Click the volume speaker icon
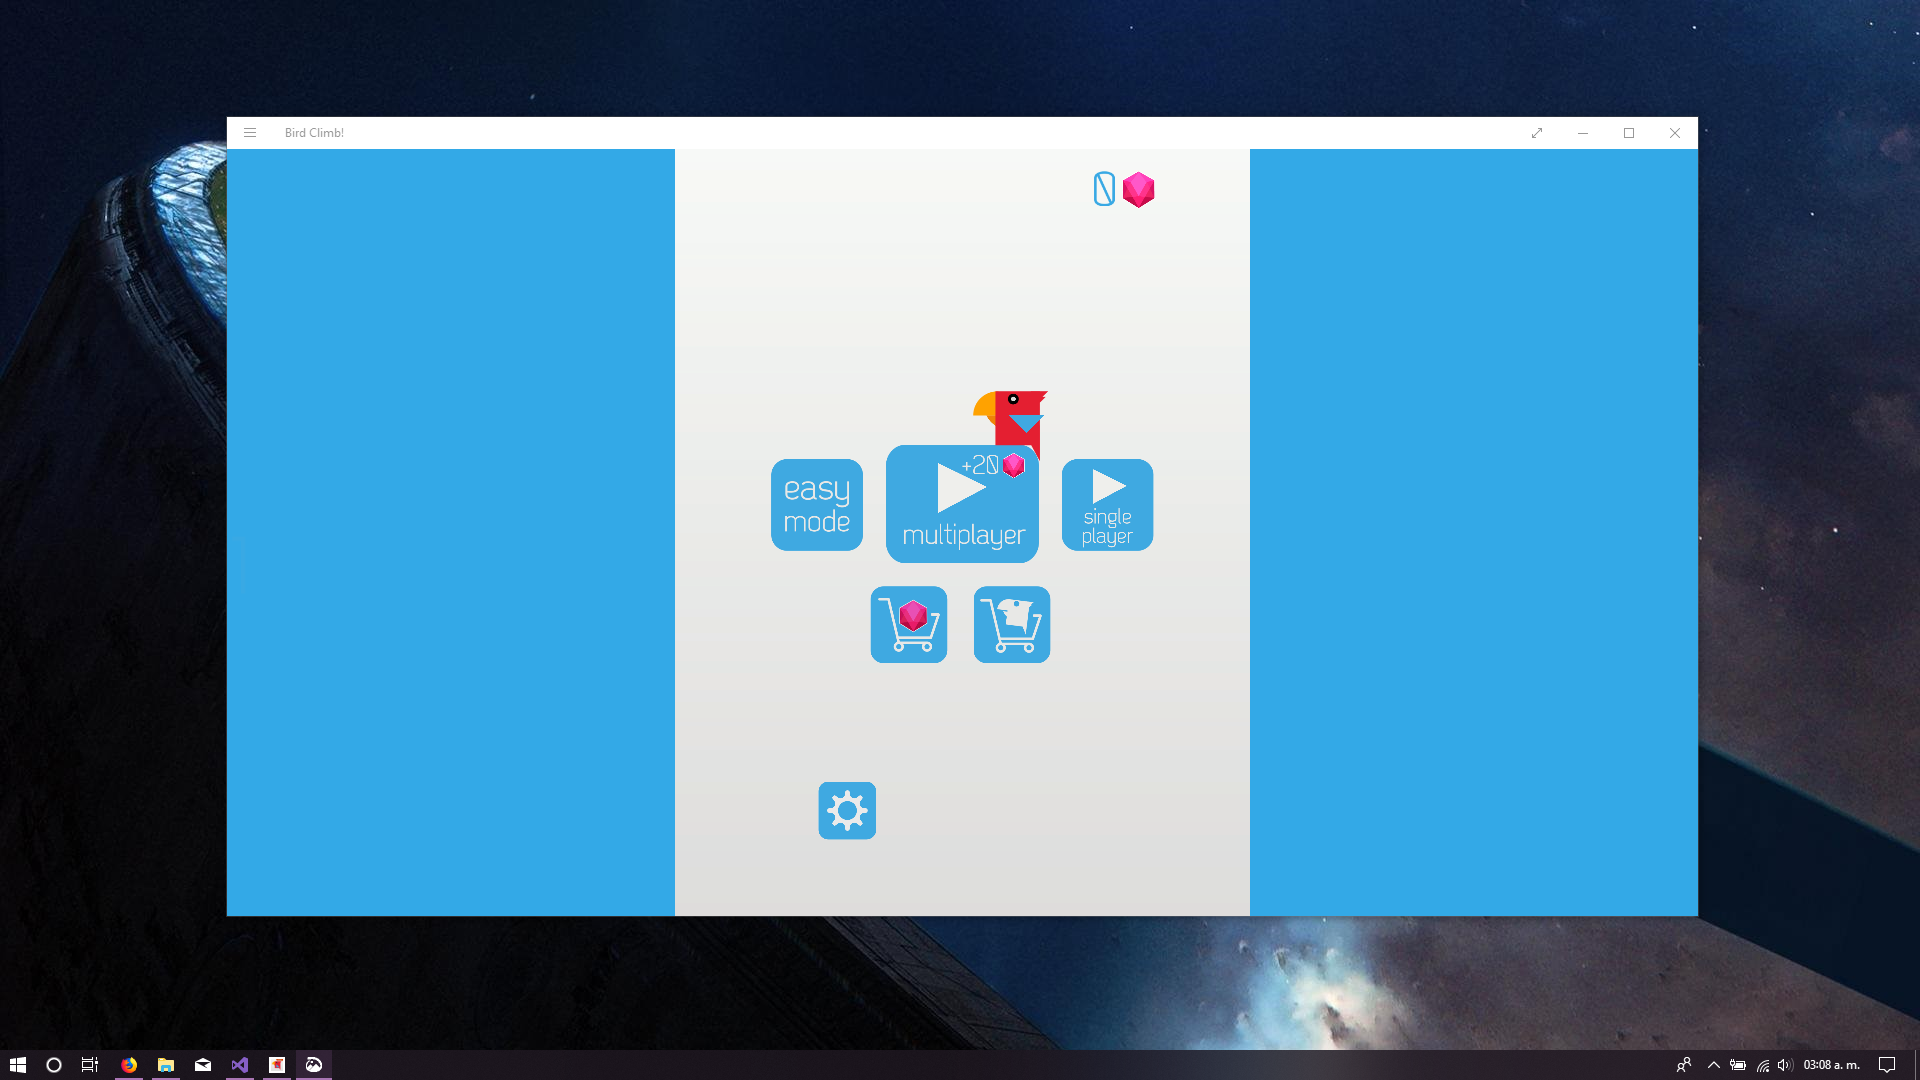 pyautogui.click(x=1785, y=1065)
